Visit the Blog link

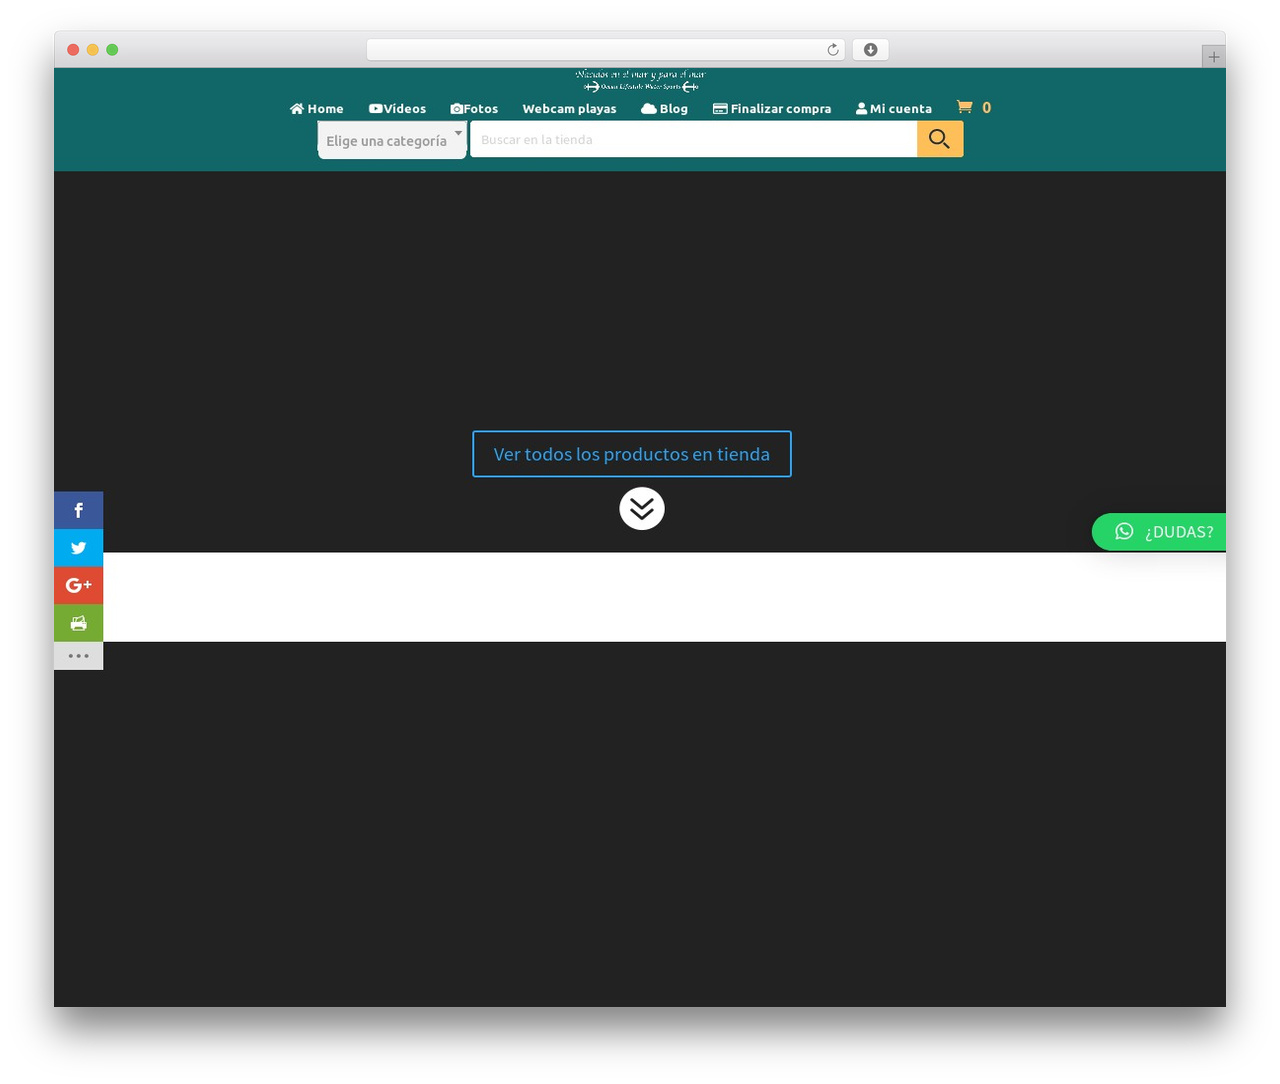[664, 109]
